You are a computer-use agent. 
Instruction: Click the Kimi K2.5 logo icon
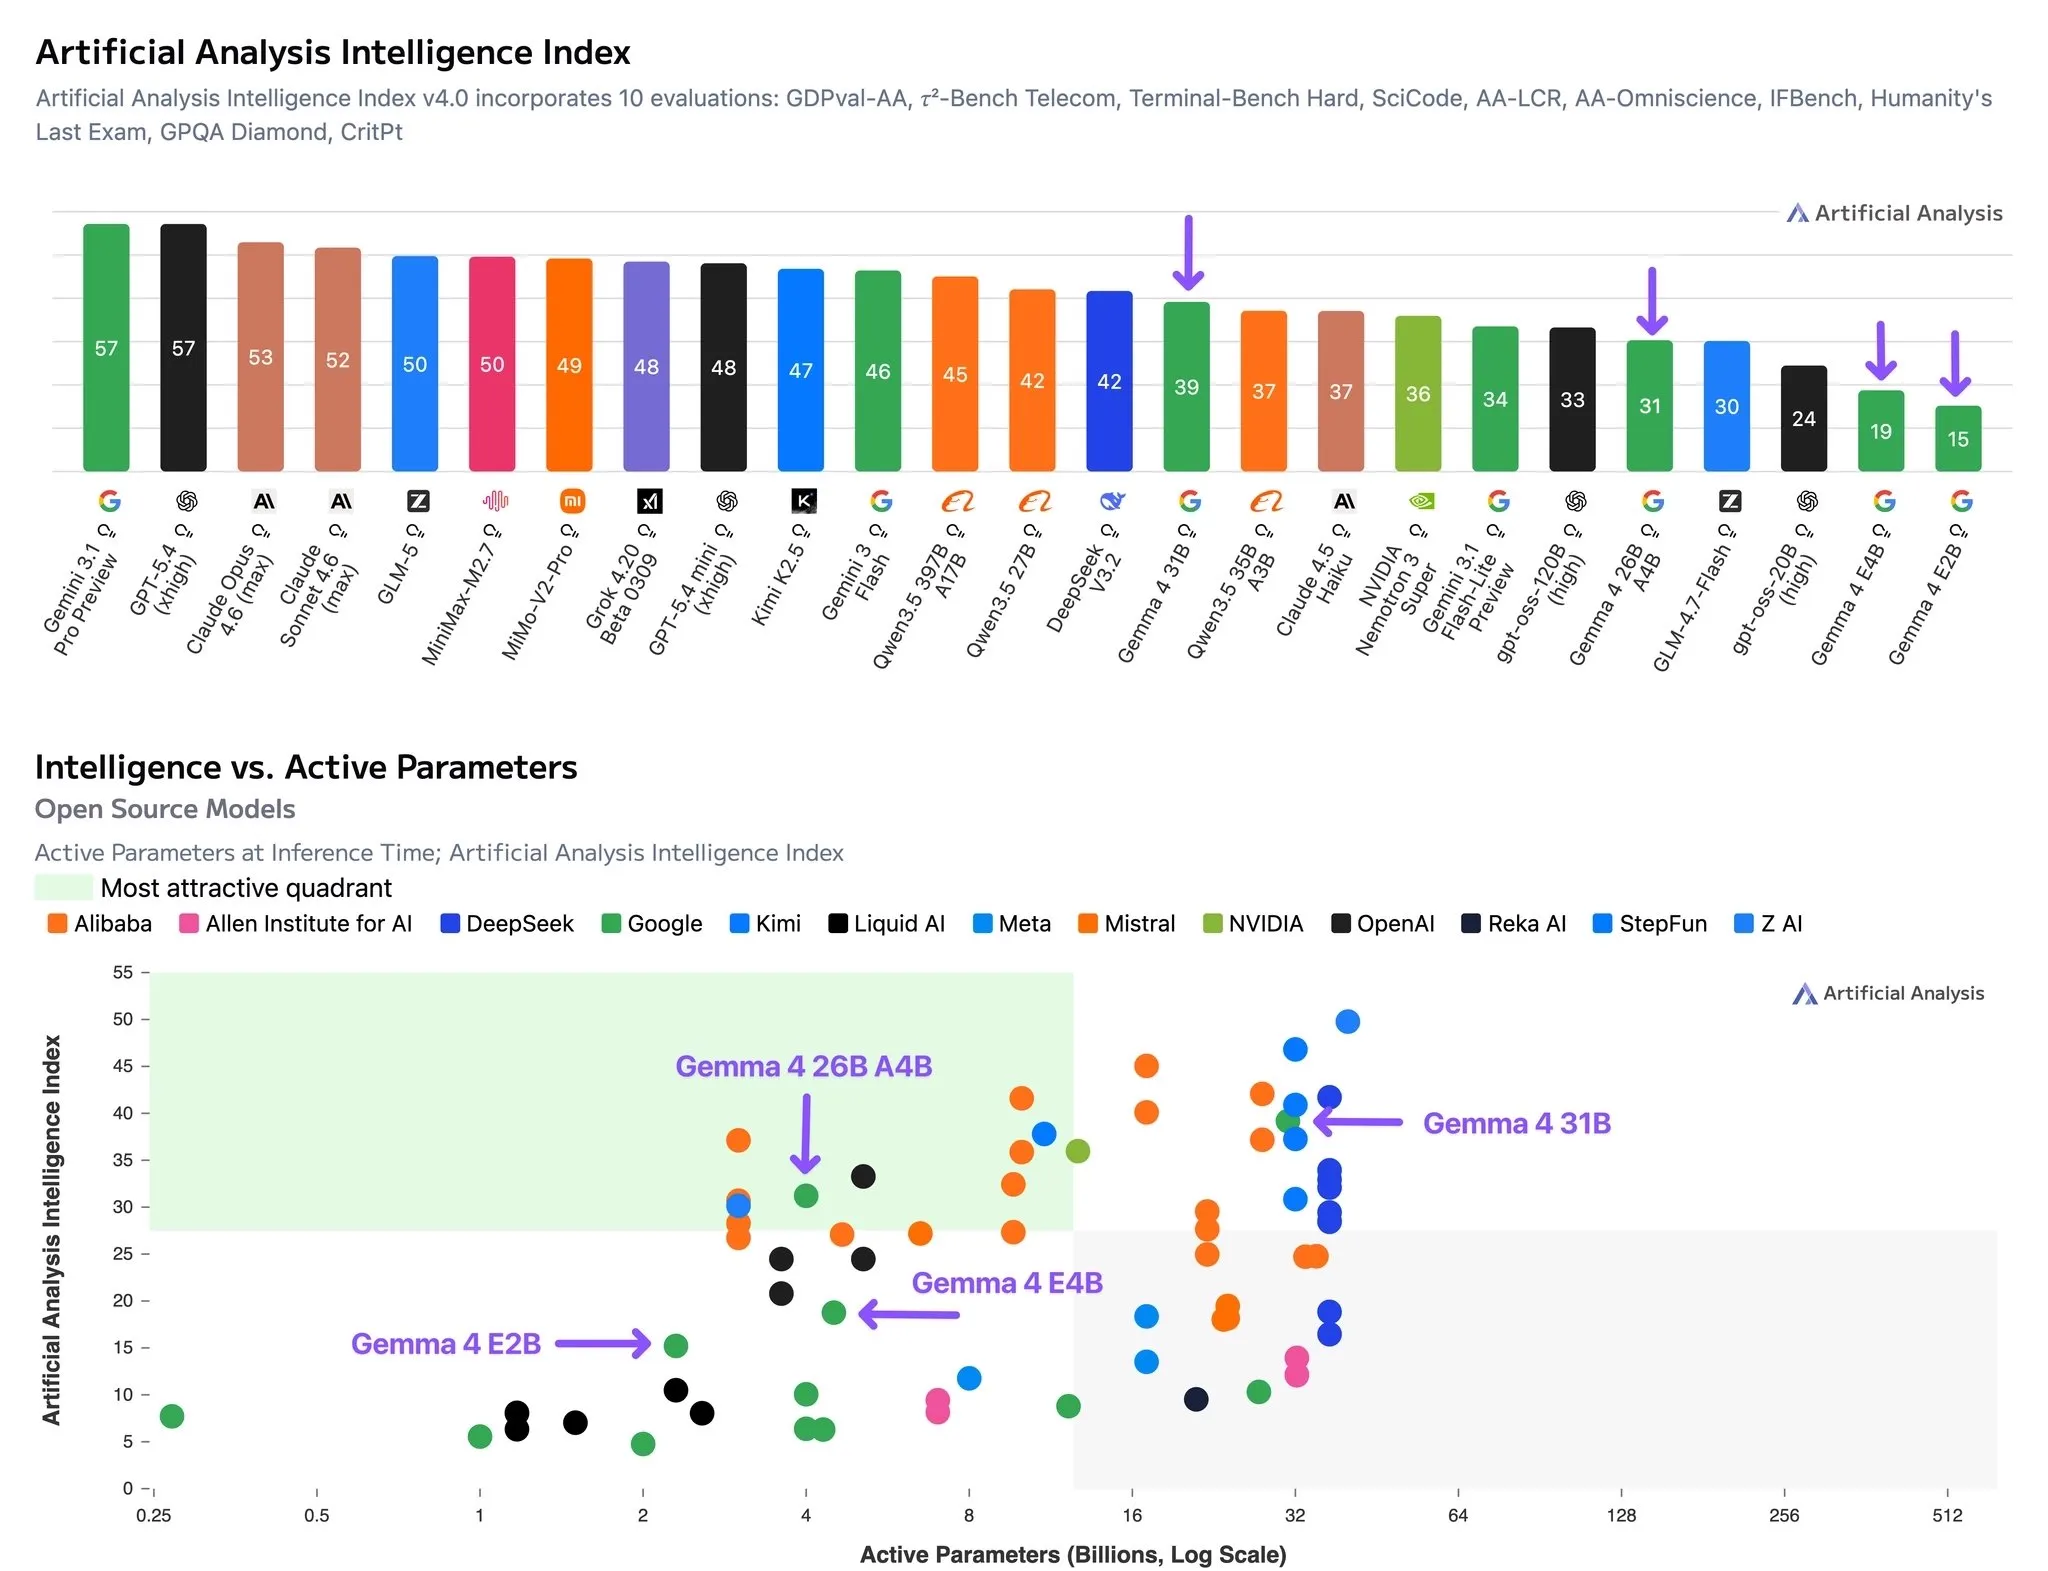804,501
